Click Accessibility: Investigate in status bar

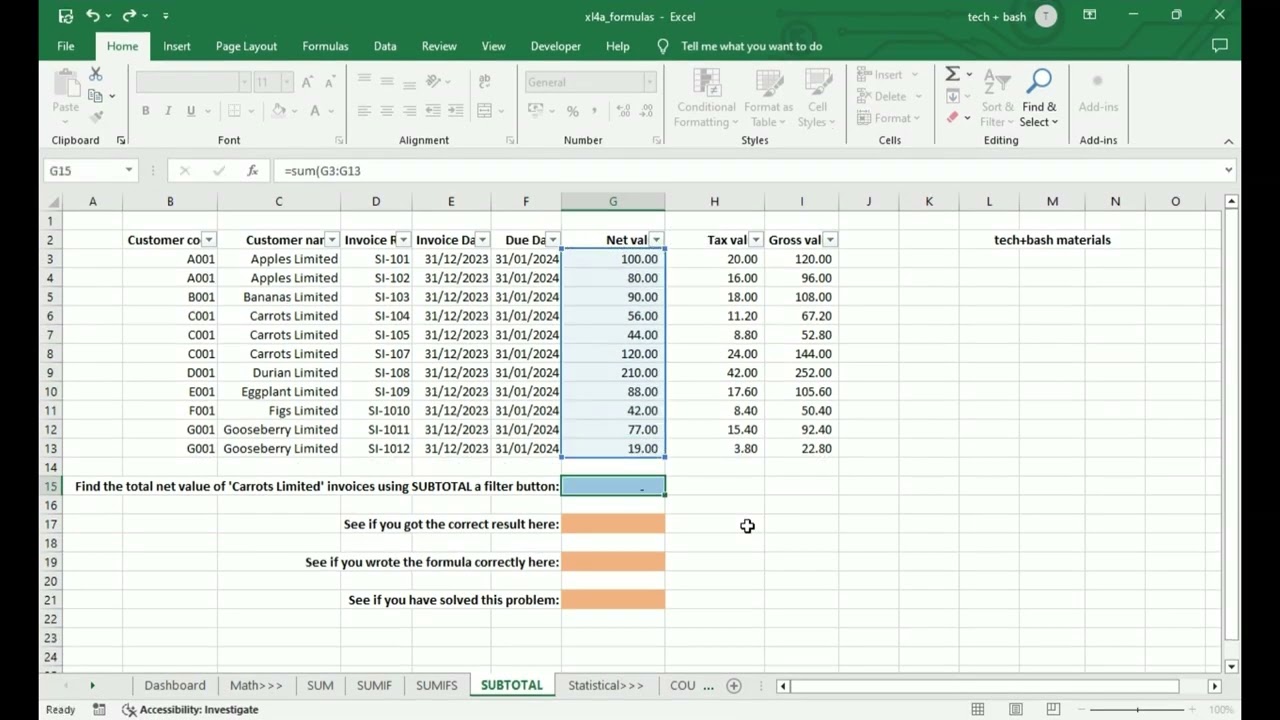190,709
